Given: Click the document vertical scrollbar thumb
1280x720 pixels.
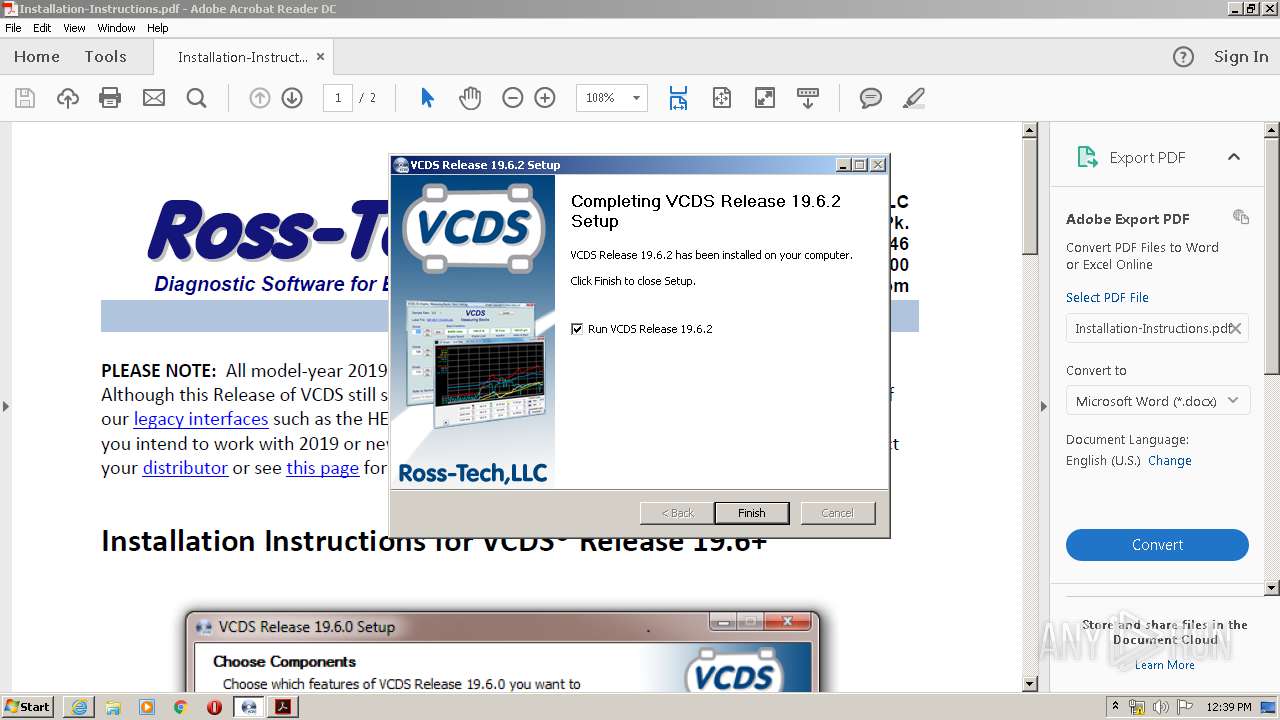Looking at the screenshot, I should (x=1030, y=197).
